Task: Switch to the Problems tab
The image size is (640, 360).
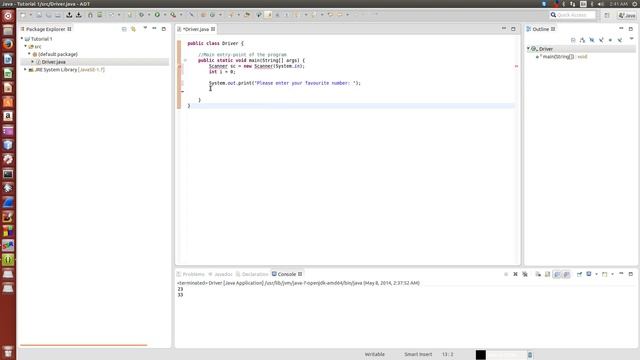Action: point(191,274)
